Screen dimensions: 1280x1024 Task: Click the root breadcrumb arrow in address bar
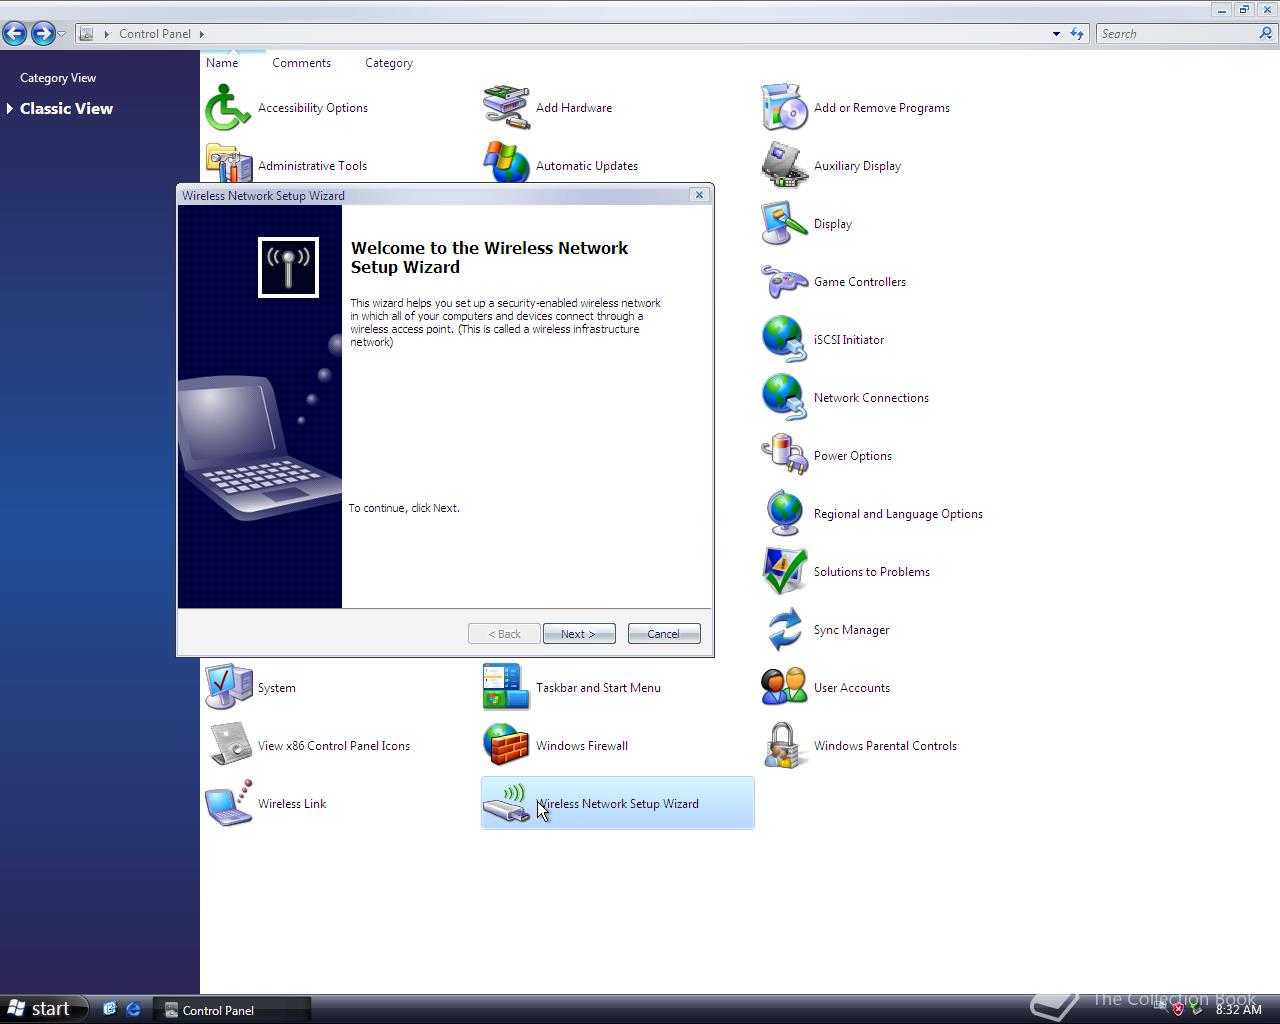click(107, 34)
